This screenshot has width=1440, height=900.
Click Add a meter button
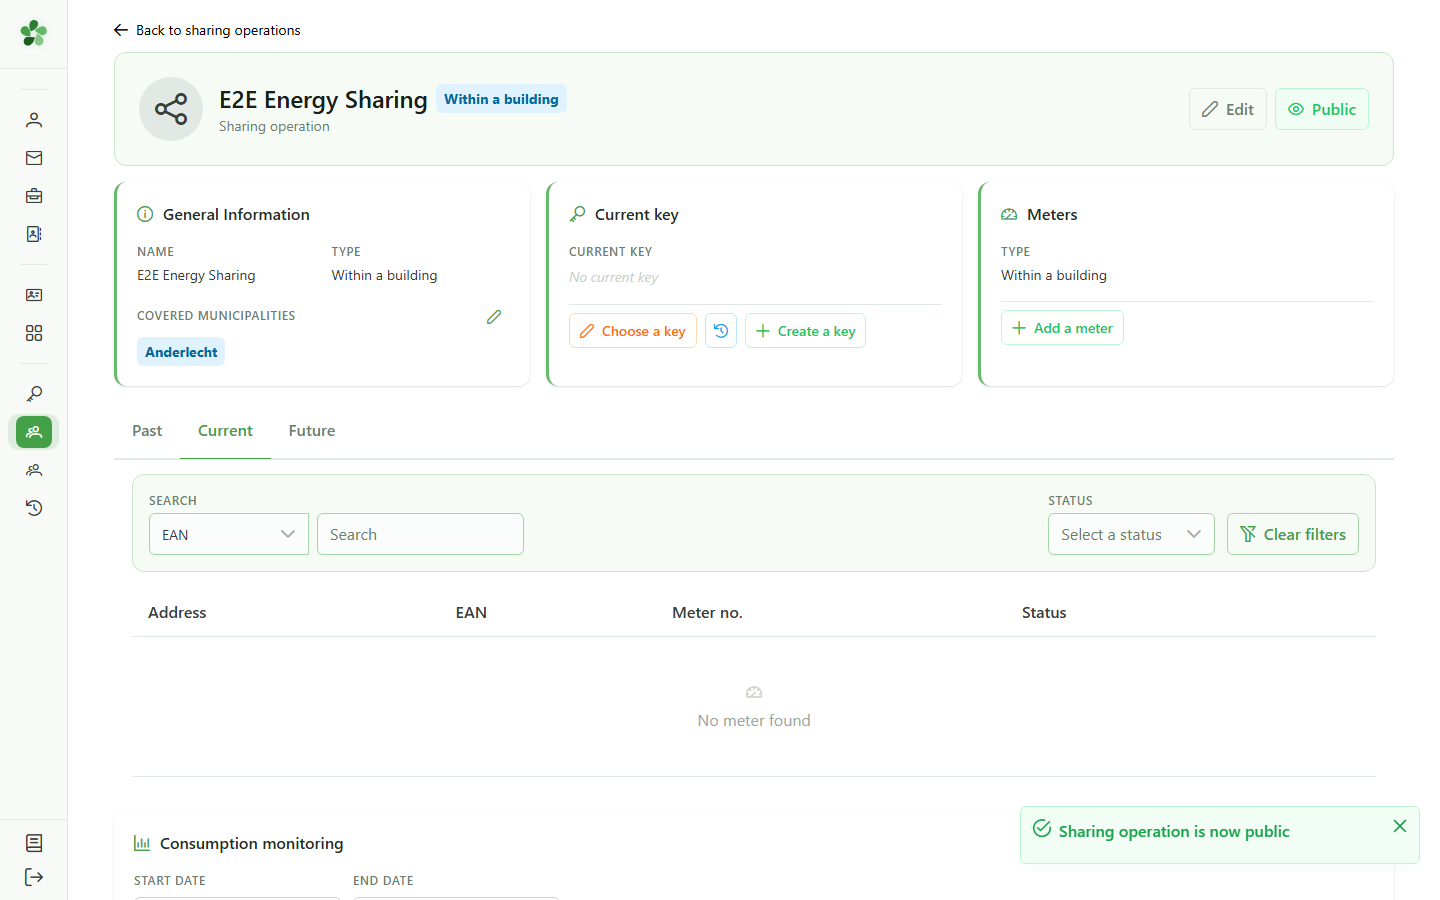(1062, 328)
